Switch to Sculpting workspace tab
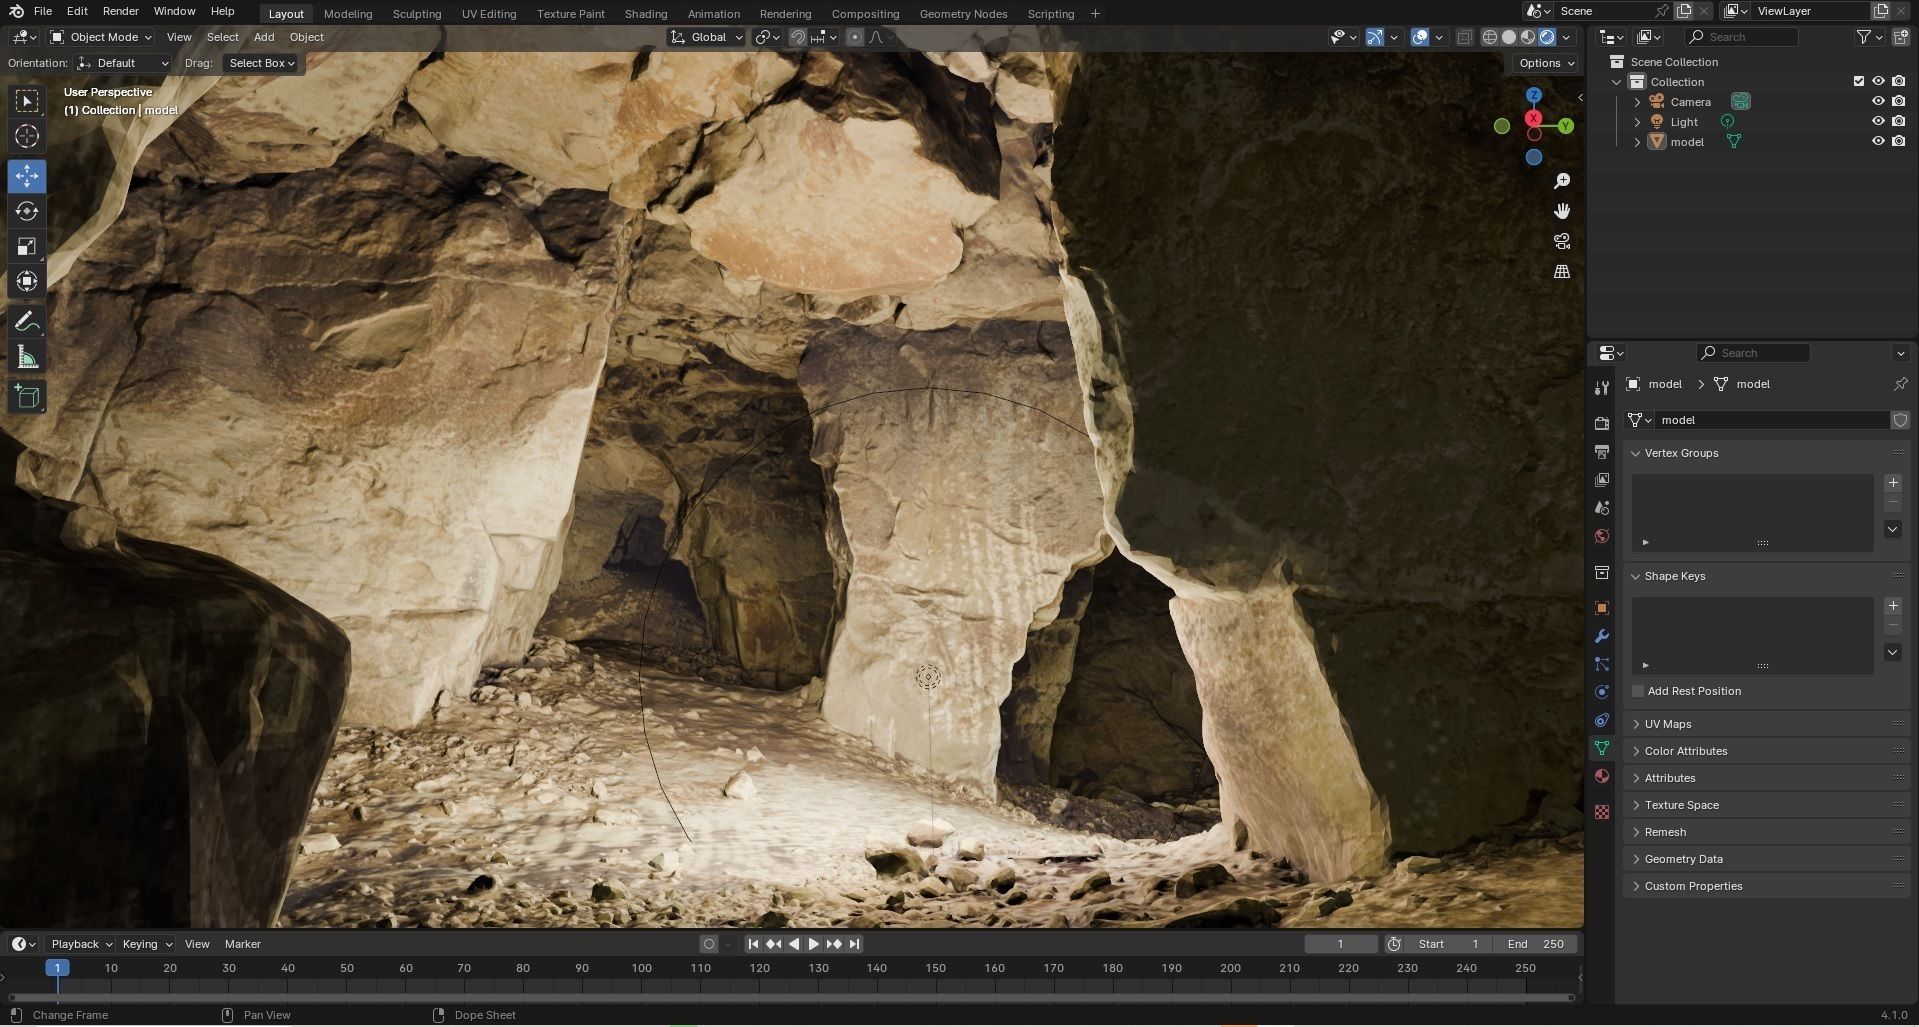 coord(416,14)
